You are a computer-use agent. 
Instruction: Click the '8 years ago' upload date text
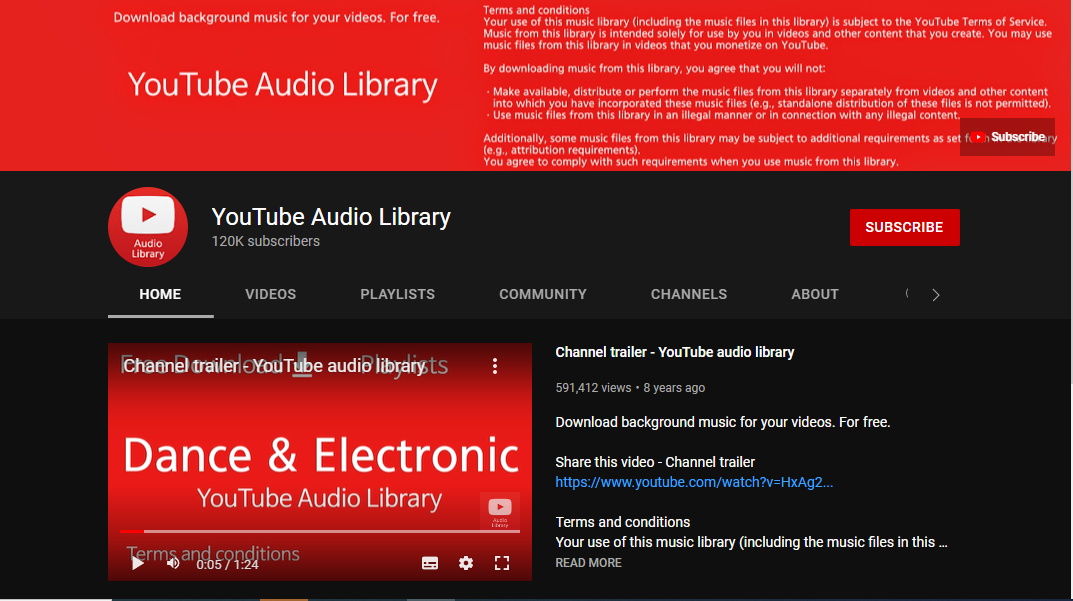(674, 387)
